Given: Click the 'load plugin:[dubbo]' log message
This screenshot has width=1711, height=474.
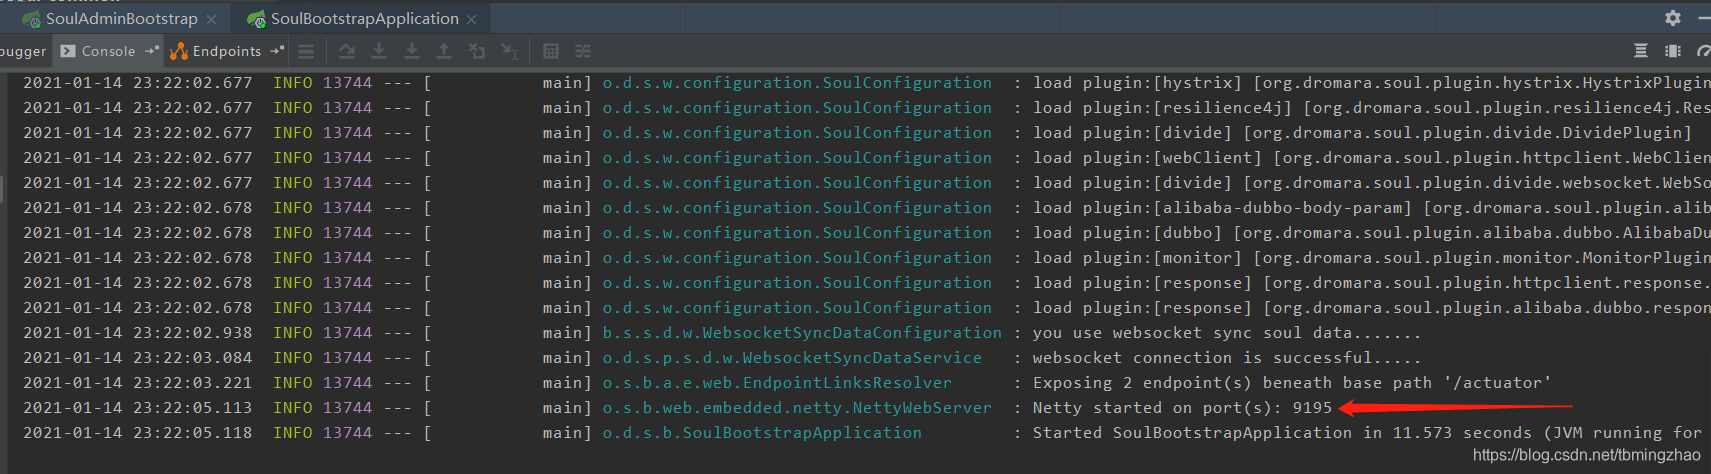Looking at the screenshot, I should click(x=1371, y=233).
